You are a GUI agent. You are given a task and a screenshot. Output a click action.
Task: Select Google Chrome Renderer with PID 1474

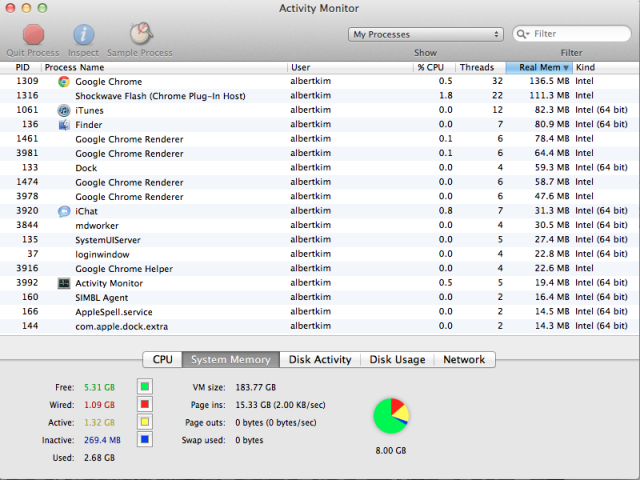tap(320, 182)
